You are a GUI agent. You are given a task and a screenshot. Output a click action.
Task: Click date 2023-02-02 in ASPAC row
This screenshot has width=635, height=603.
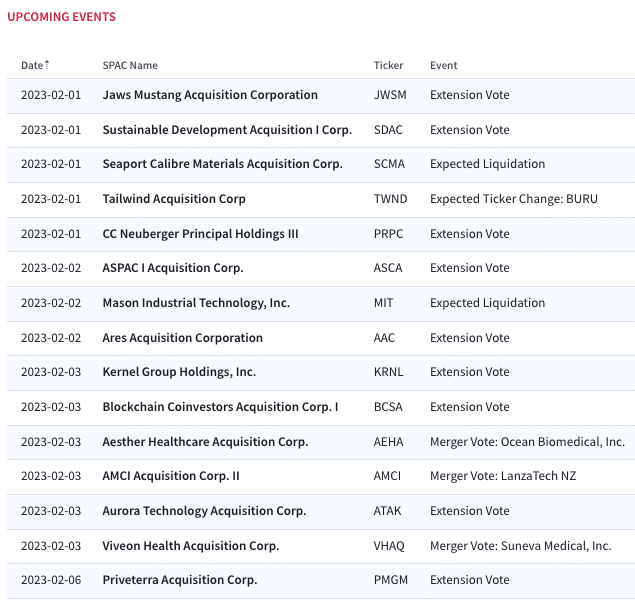tap(51, 268)
